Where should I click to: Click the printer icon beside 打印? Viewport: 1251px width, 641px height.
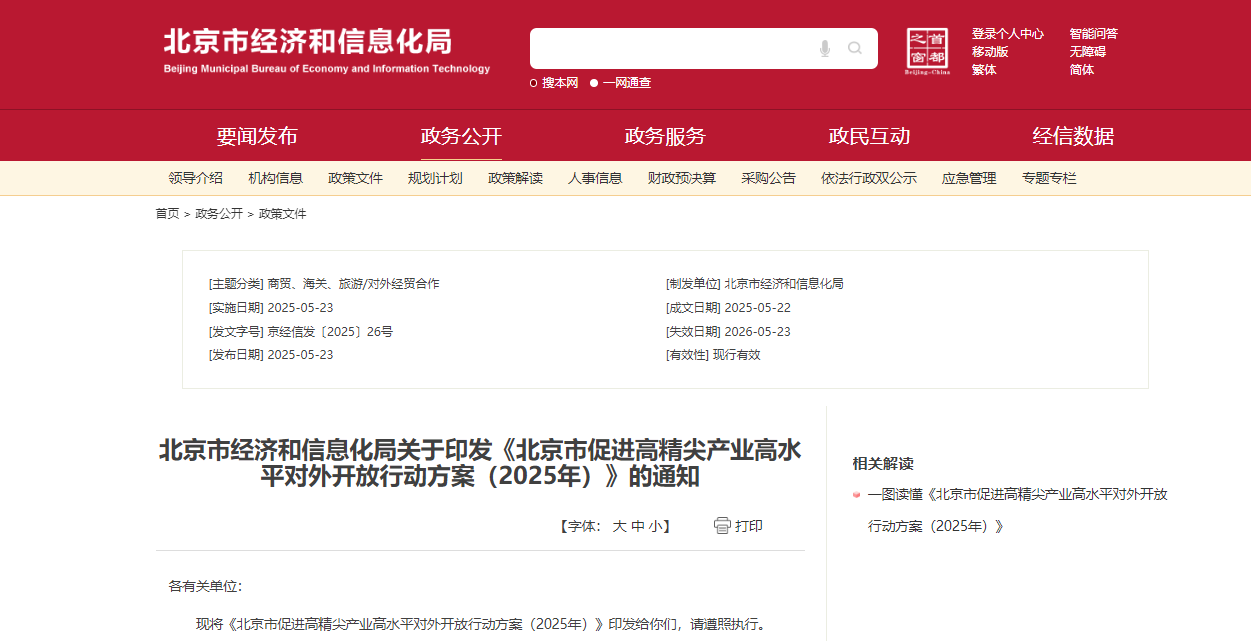[x=722, y=526]
